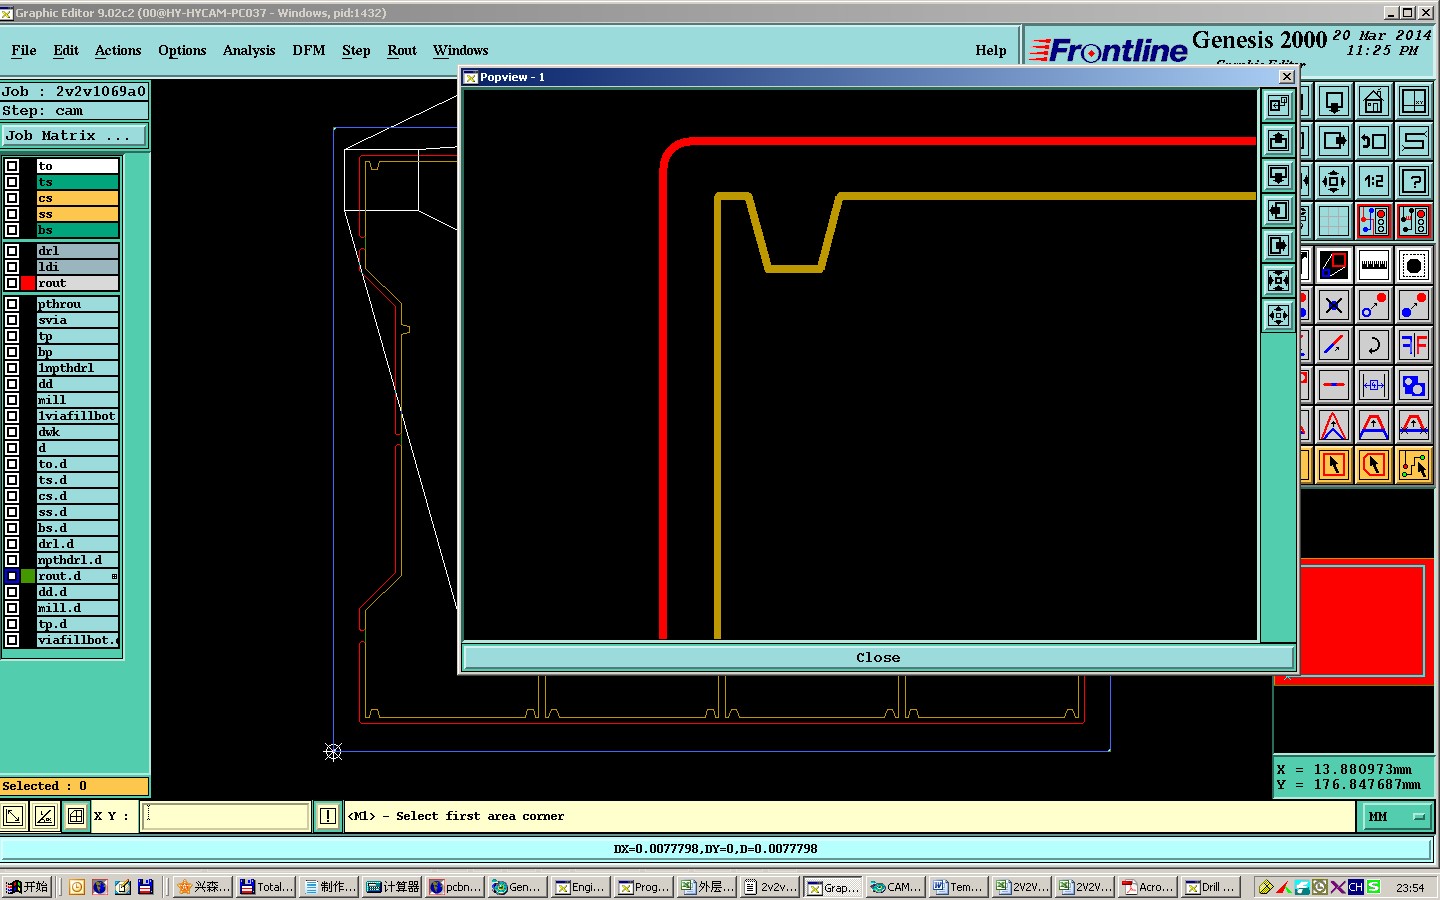The height and width of the screenshot is (900, 1440).
Task: Click the X Y coordinate input field
Action: 226,816
